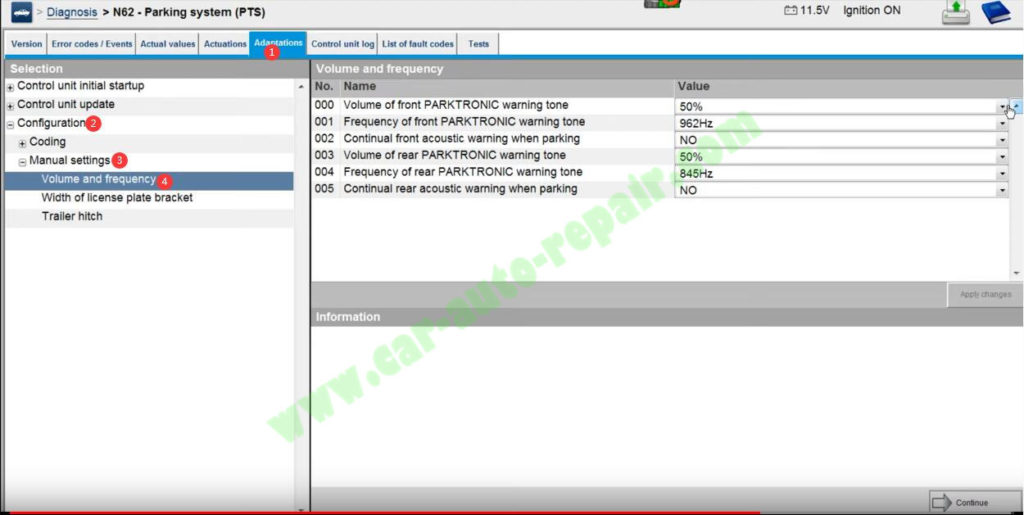Open rear warning tone frequency dropdown
Screen dimensions: 1024x515
coord(1001,174)
